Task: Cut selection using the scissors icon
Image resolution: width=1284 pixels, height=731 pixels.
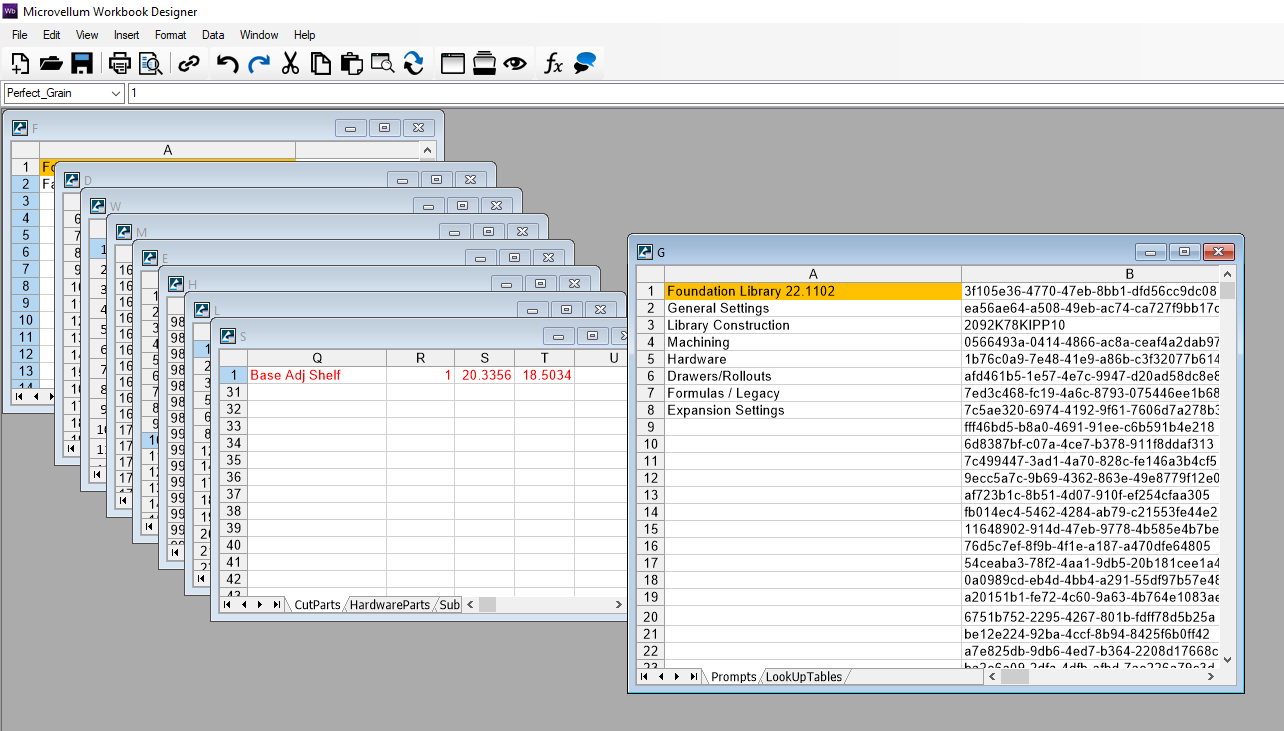Action: [x=290, y=63]
